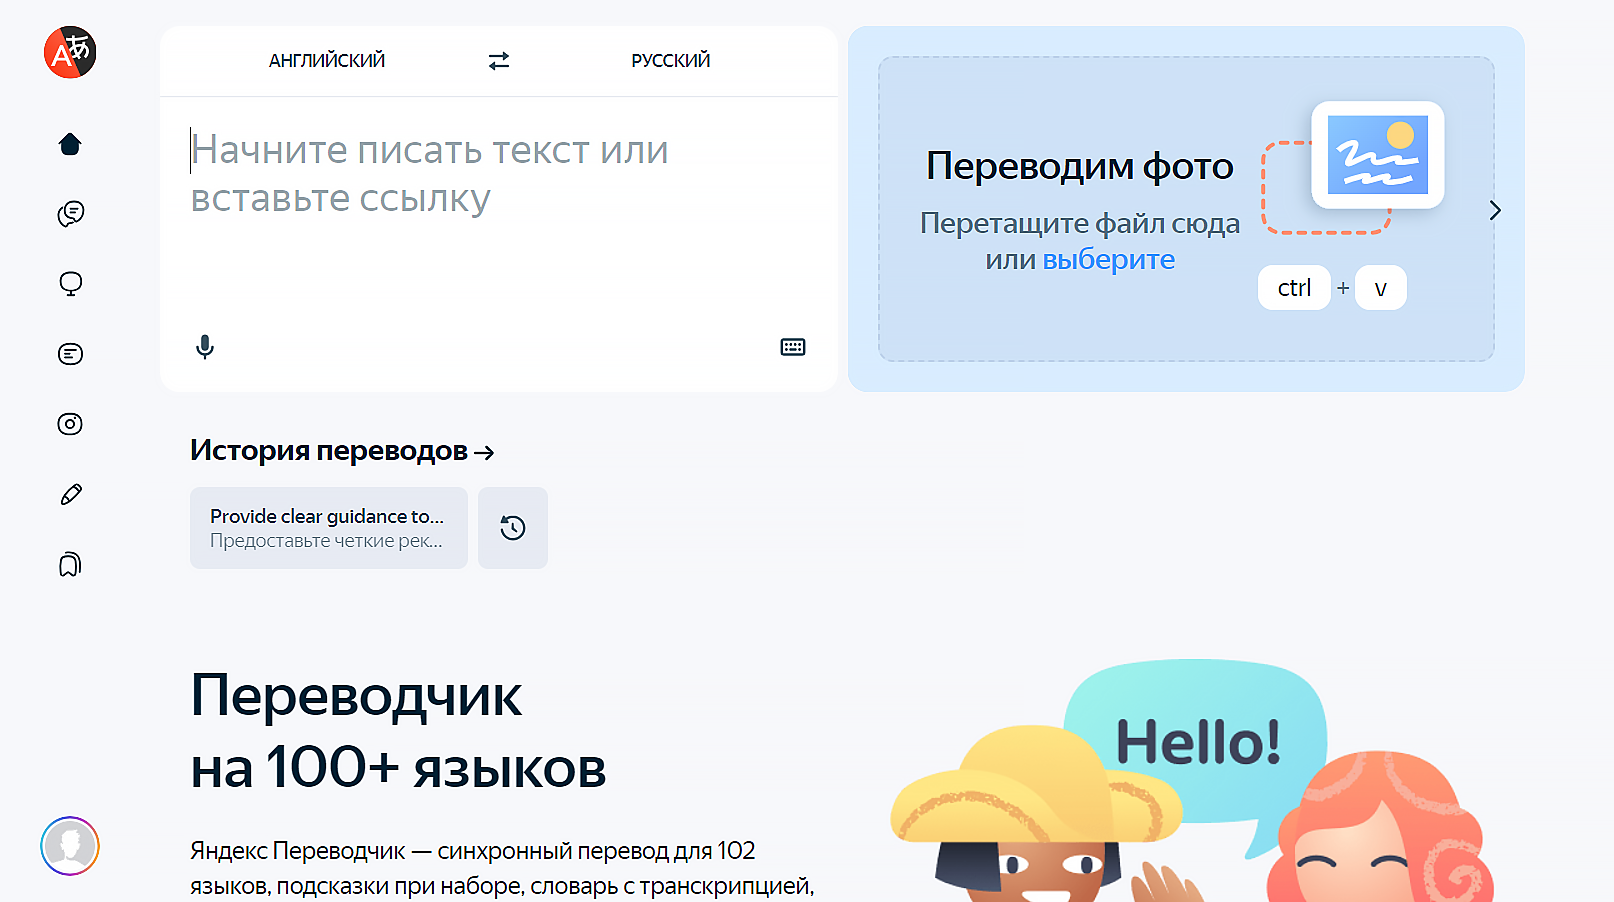Open История переводов heading link

[342, 451]
